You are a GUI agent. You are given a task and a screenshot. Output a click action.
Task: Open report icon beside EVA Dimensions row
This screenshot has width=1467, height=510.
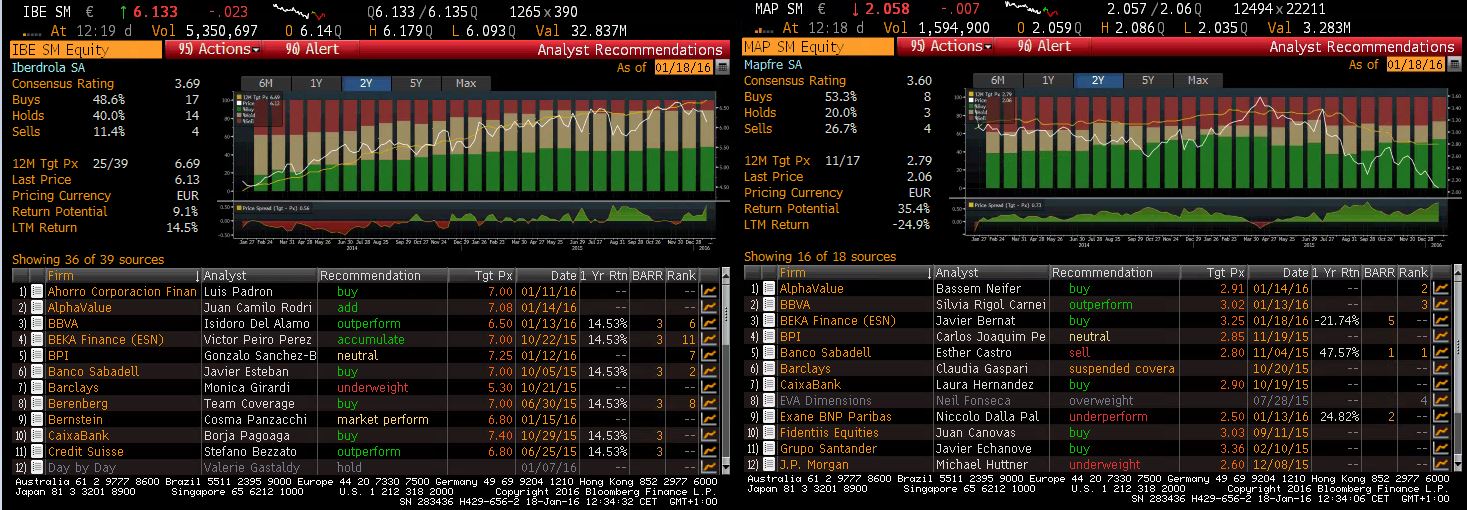[x=769, y=401]
